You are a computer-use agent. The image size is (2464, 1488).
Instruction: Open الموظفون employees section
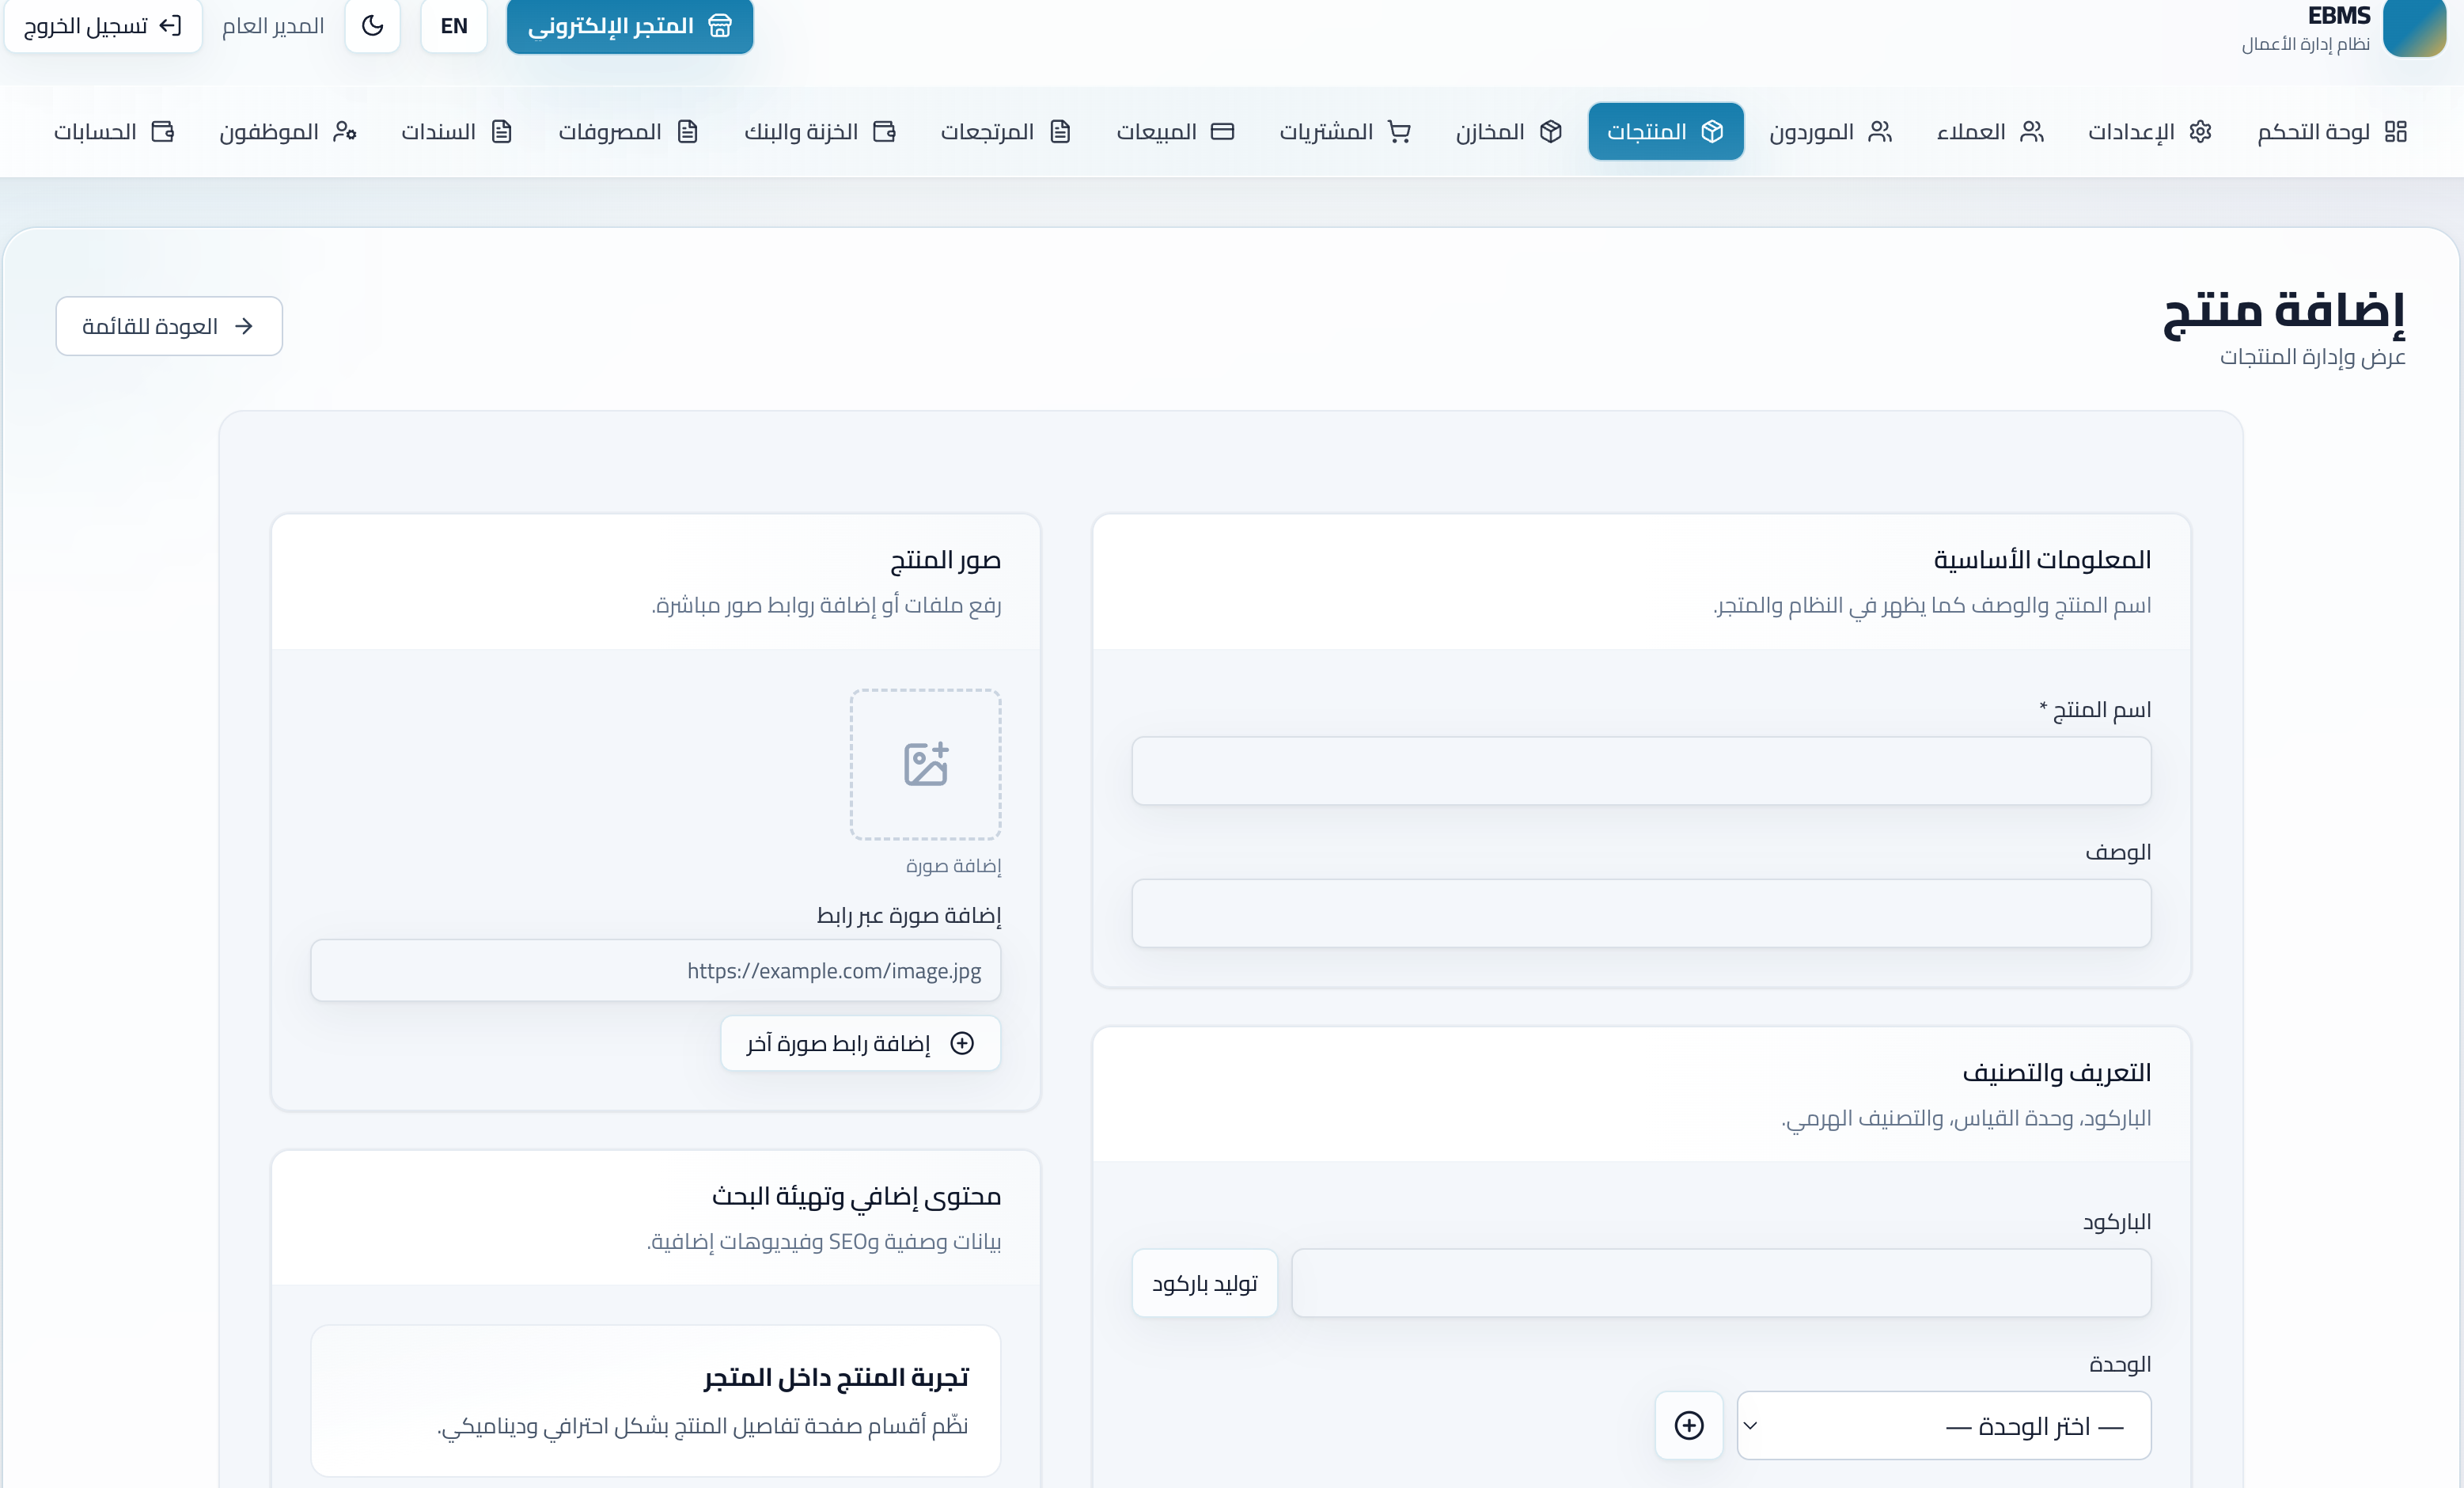(x=288, y=132)
